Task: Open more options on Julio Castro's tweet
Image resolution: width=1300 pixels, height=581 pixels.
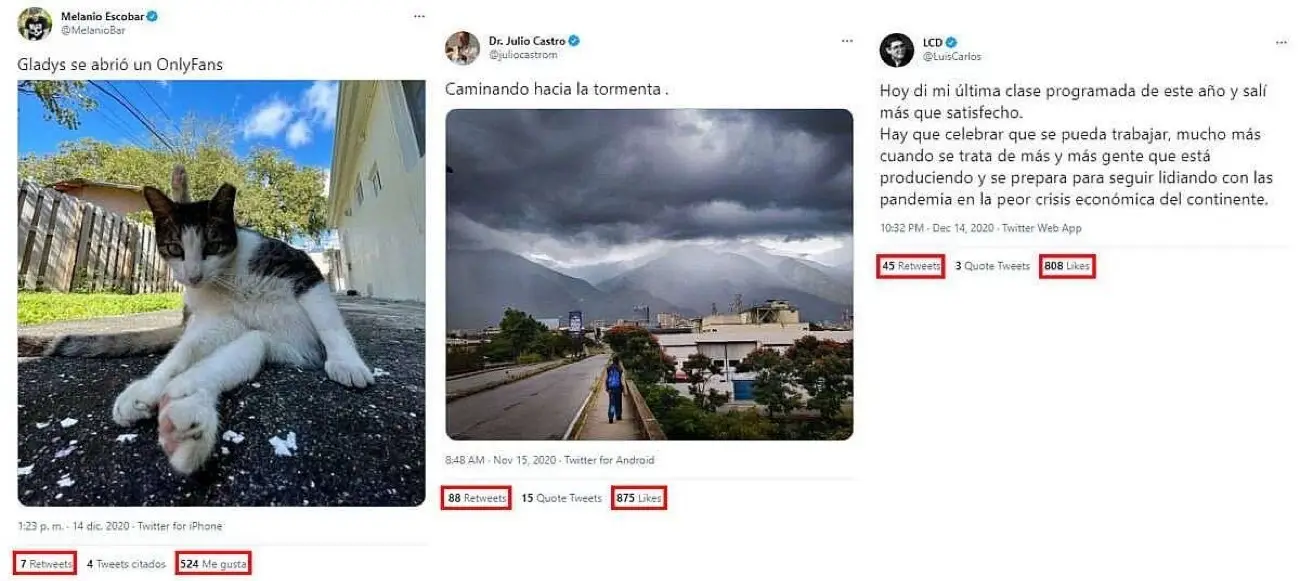Action: (x=847, y=41)
